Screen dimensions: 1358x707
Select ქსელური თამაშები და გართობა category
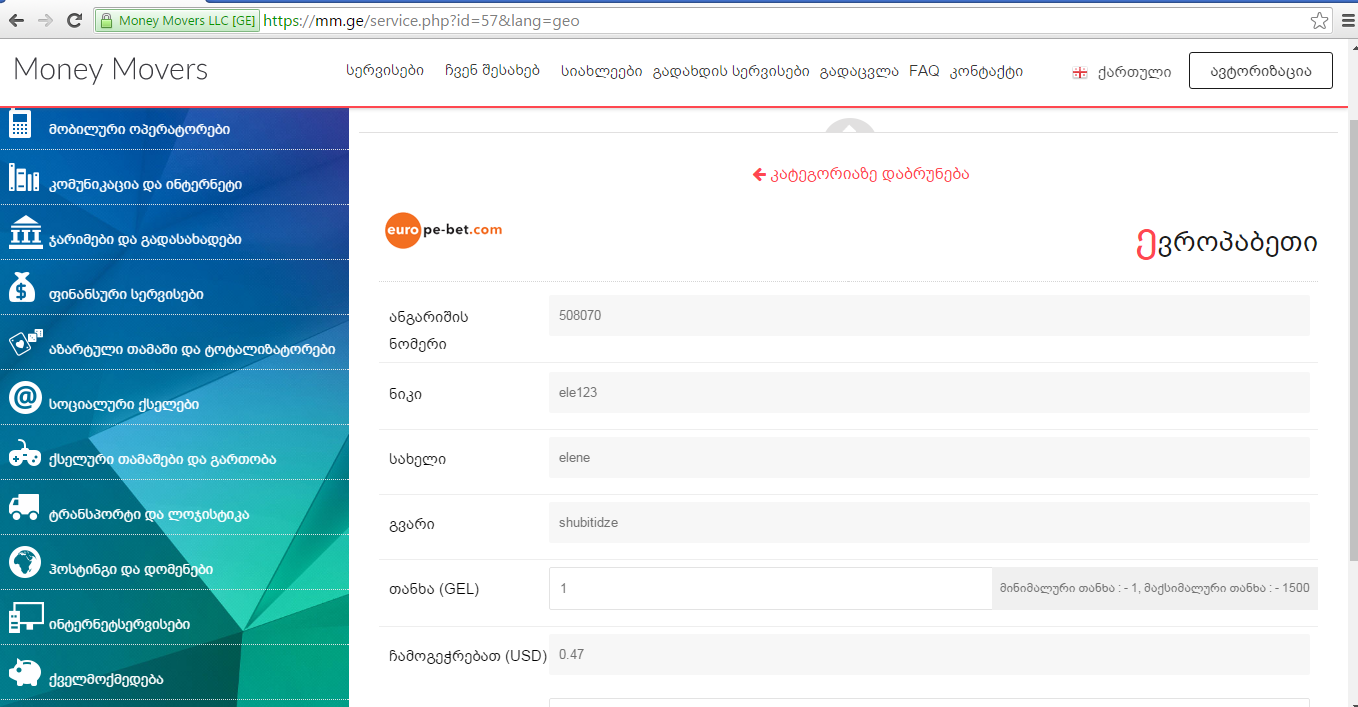(x=174, y=454)
